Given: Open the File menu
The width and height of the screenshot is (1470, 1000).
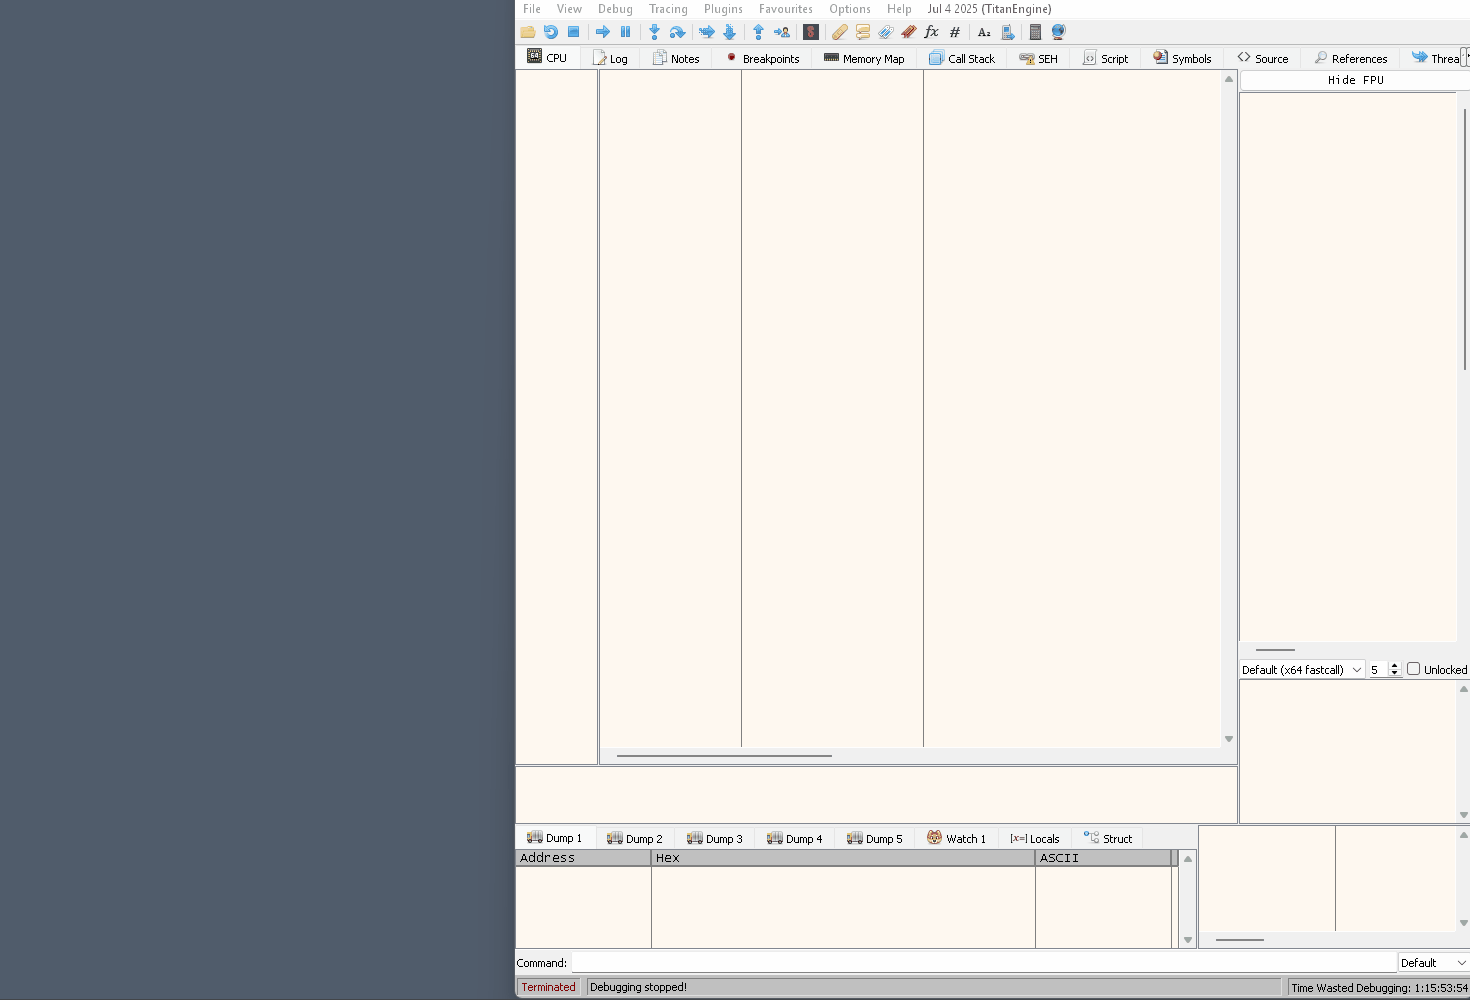Looking at the screenshot, I should point(532,9).
